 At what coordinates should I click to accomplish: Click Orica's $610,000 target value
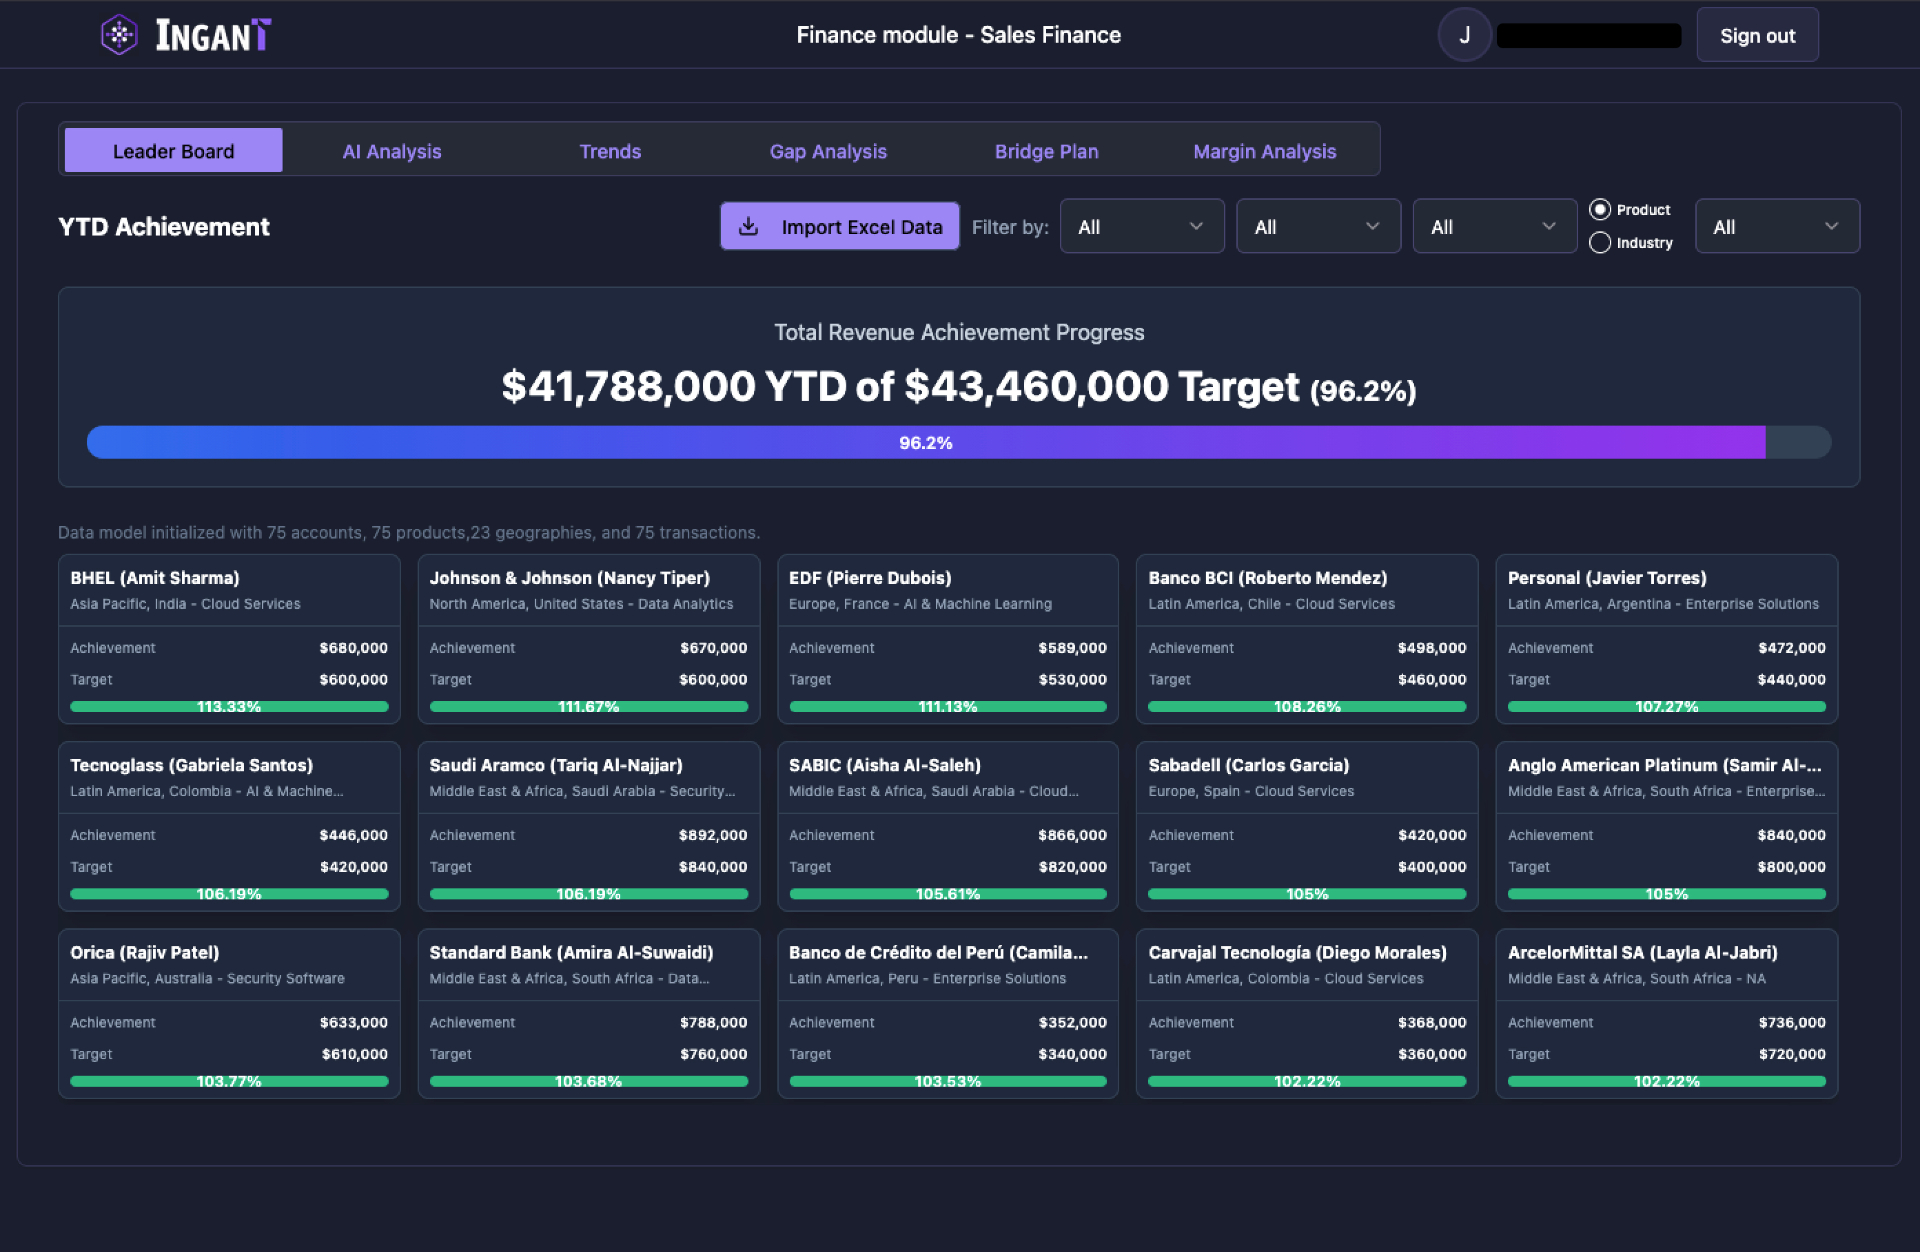pos(354,1054)
